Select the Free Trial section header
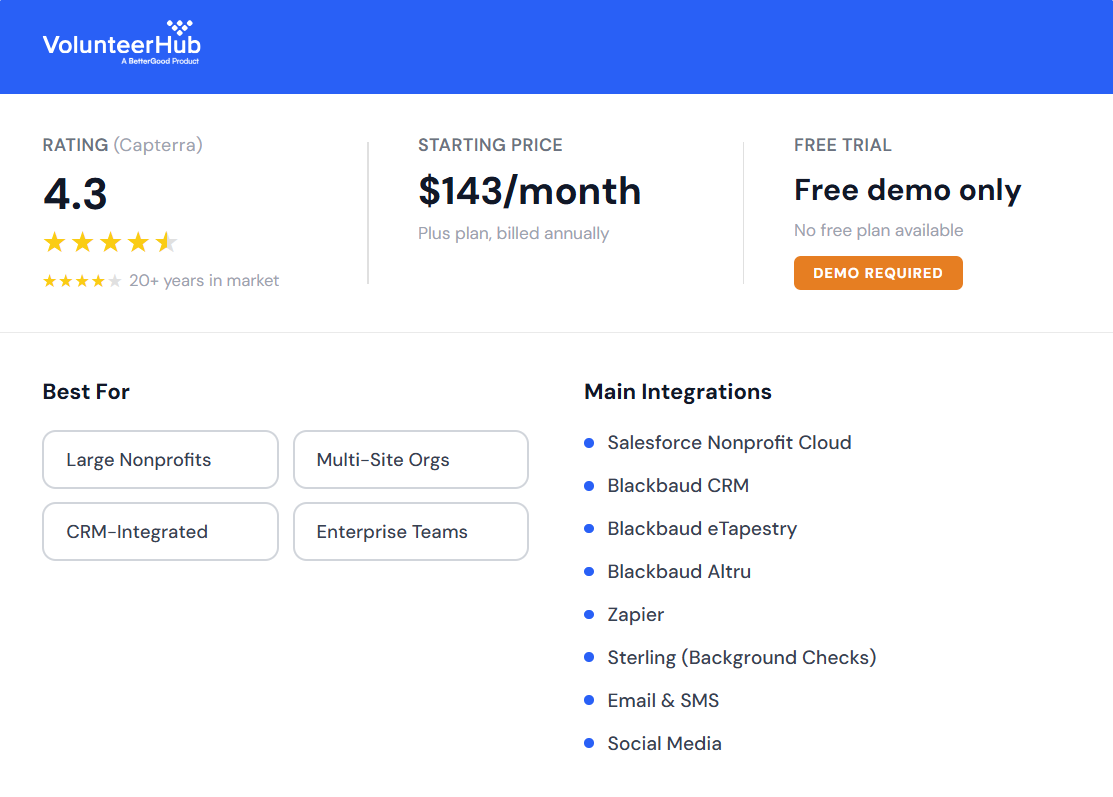The height and width of the screenshot is (797, 1113). click(842, 145)
